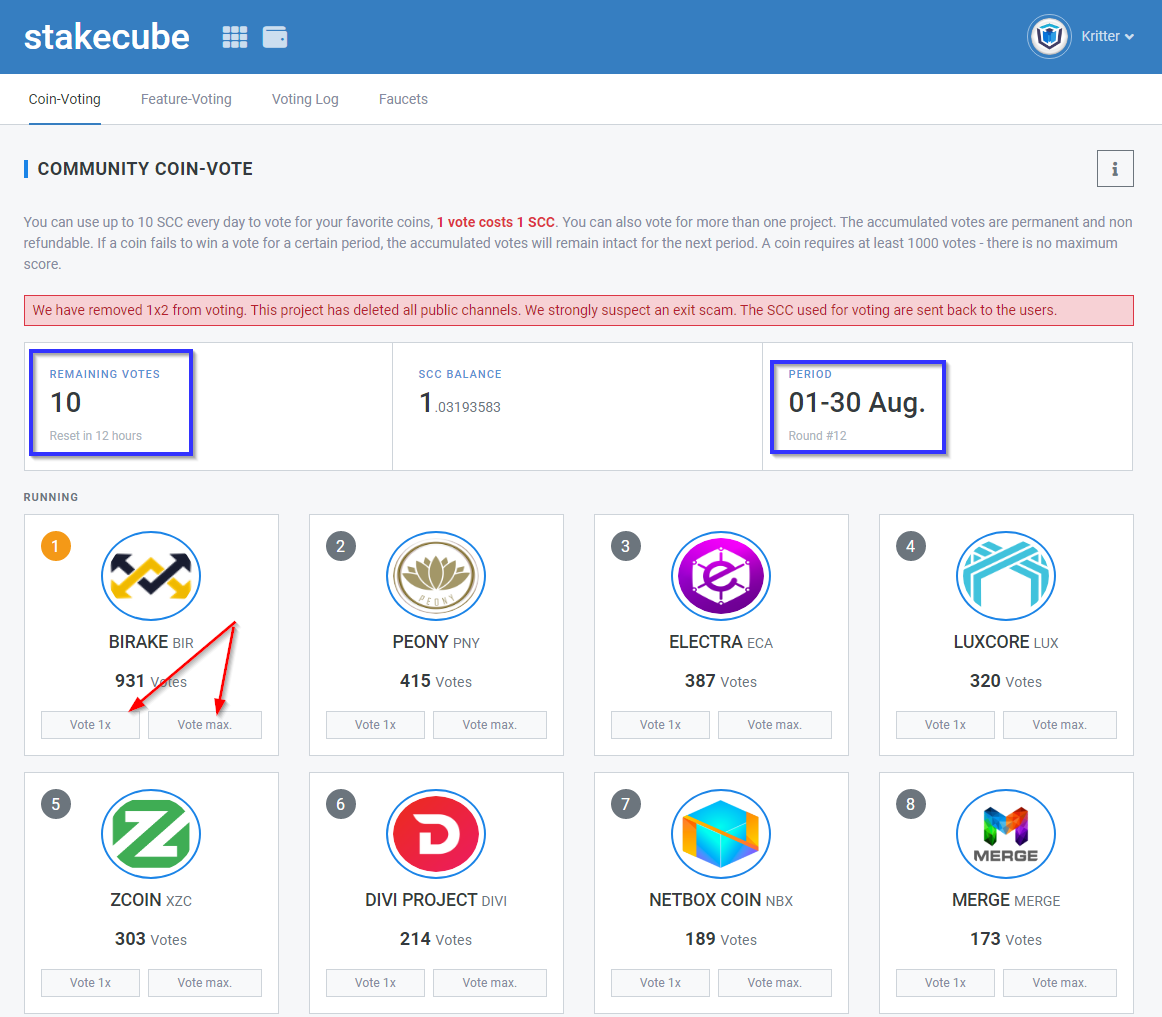Click the DIVI PROJECT DIVI coin name
The height and width of the screenshot is (1017, 1162).
point(436,900)
